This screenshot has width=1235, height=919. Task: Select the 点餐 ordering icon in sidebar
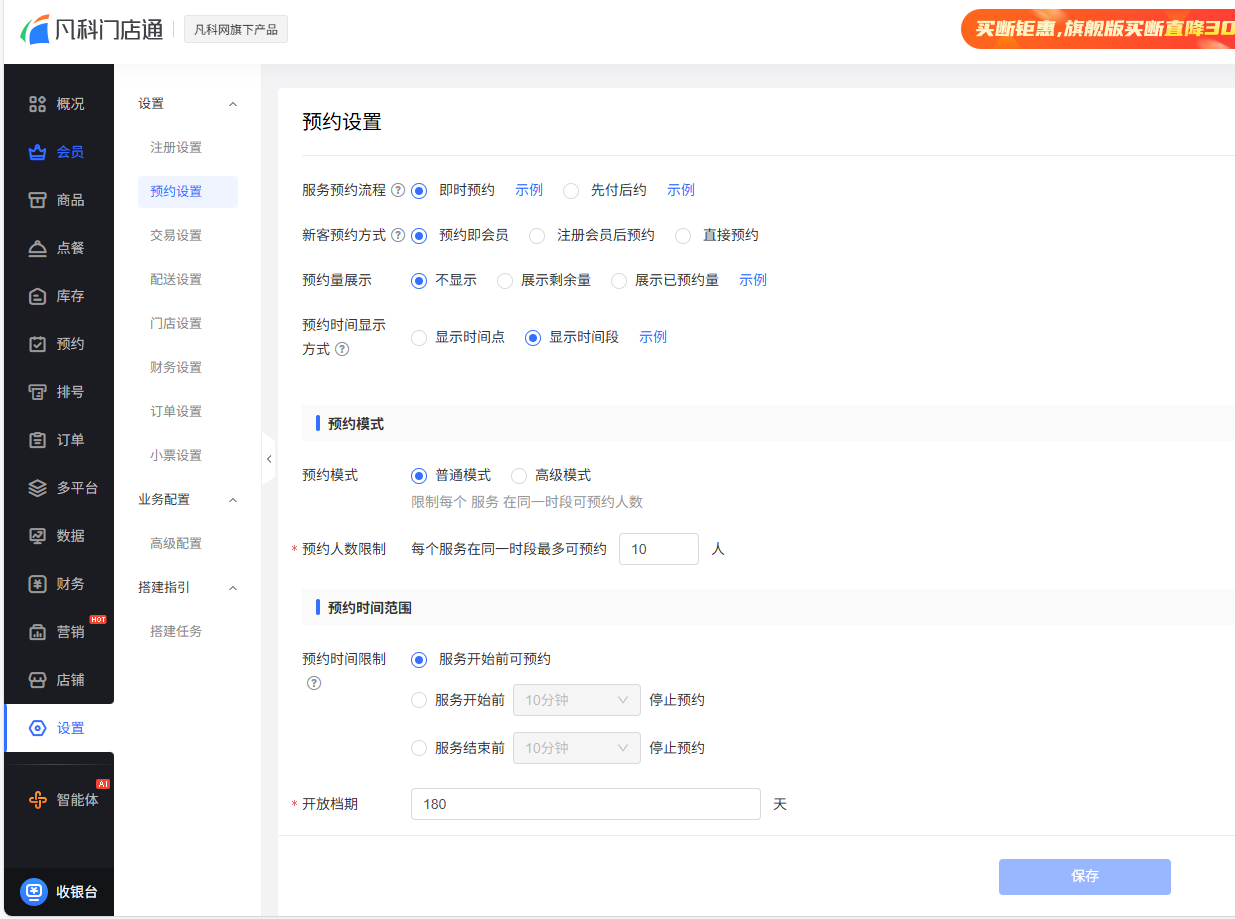tap(38, 248)
